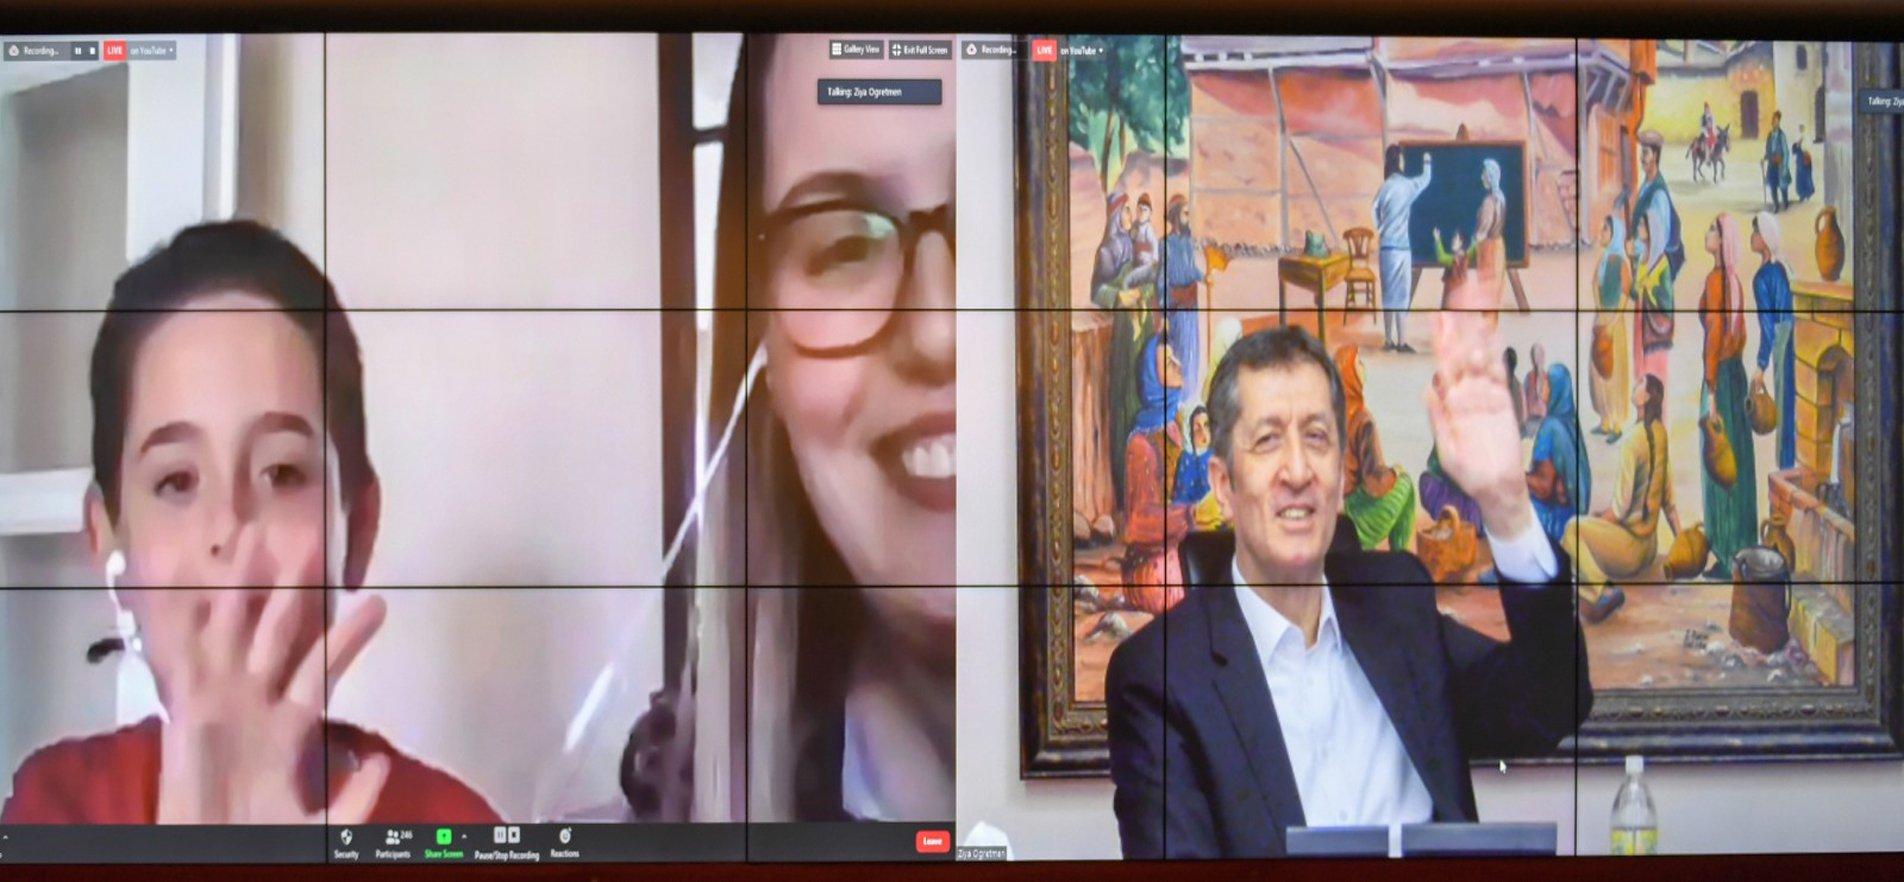1904x882 pixels.
Task: Stop recording in the bottom toolbar
Action: coord(514,835)
